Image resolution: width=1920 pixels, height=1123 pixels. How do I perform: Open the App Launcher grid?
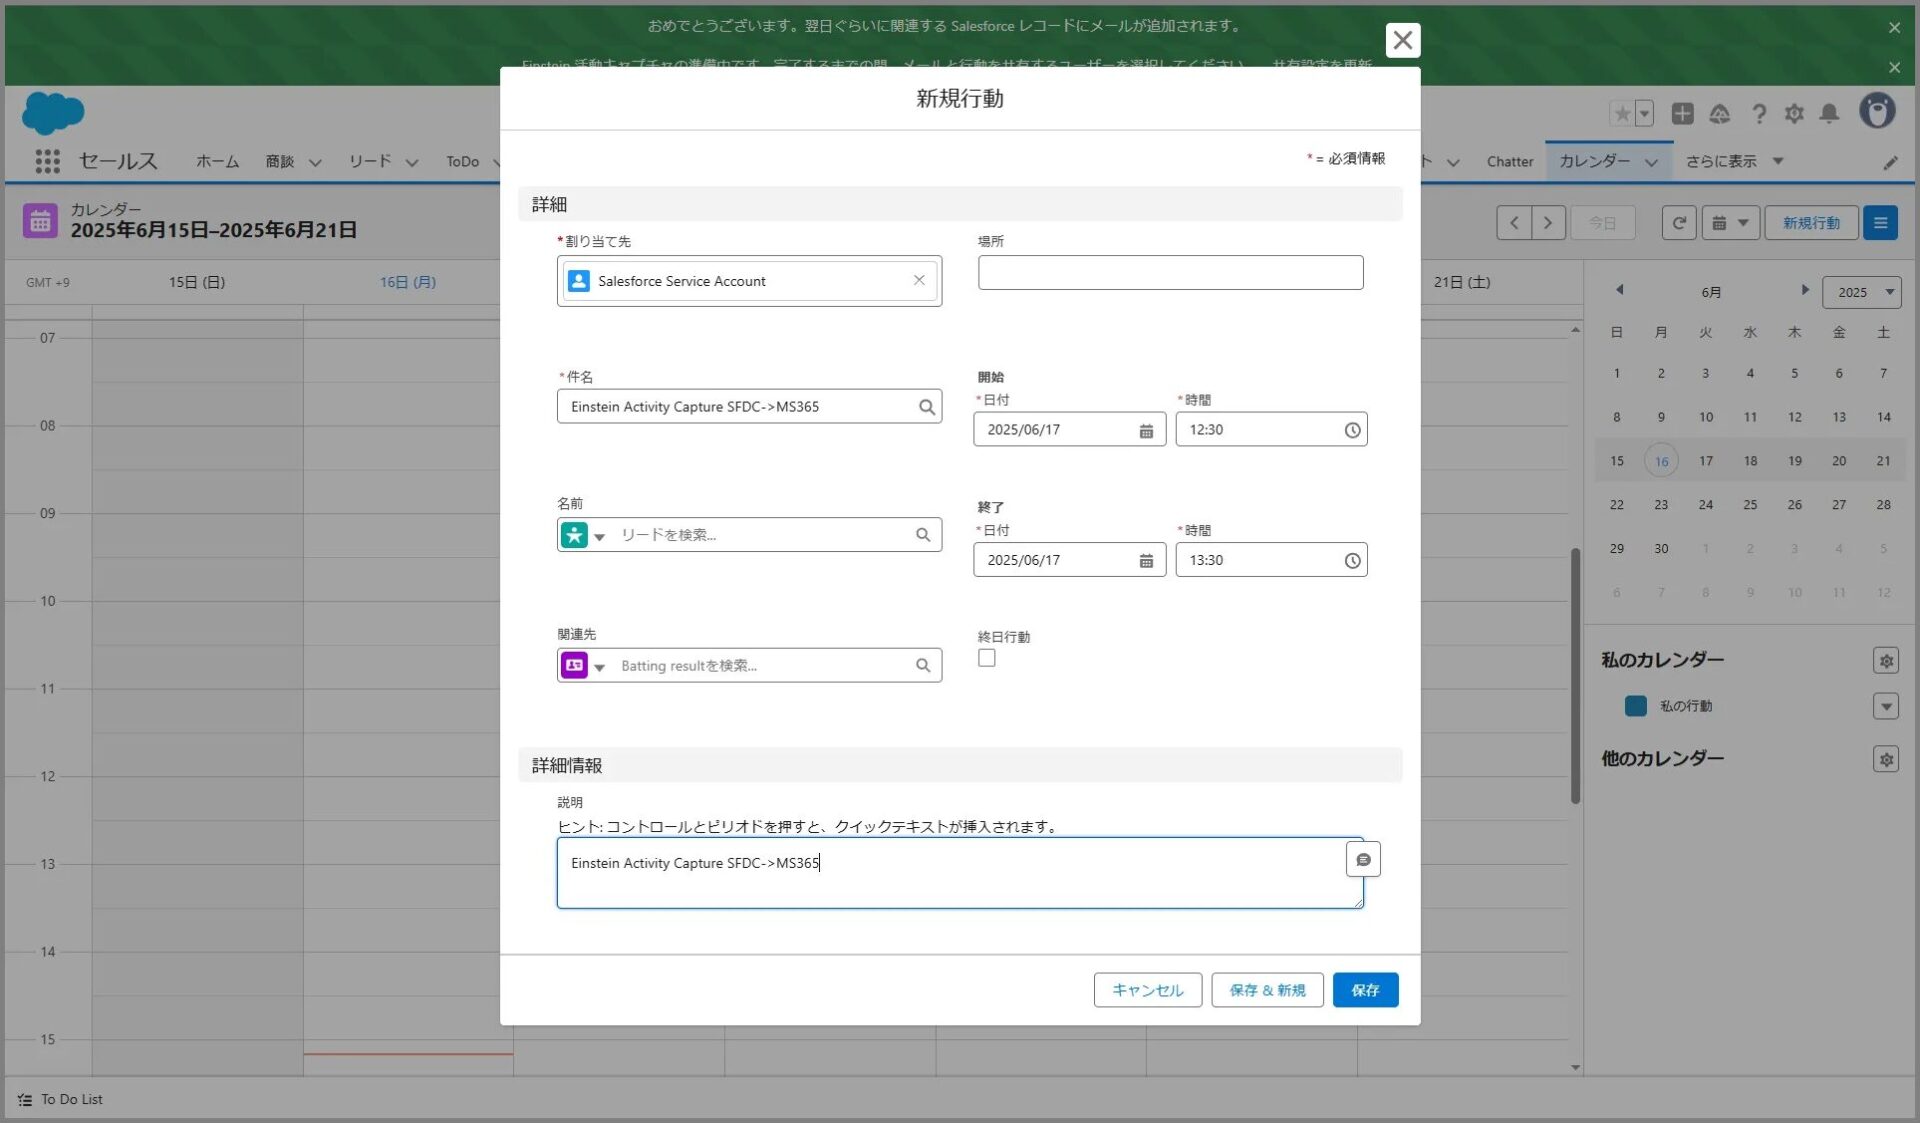point(47,161)
